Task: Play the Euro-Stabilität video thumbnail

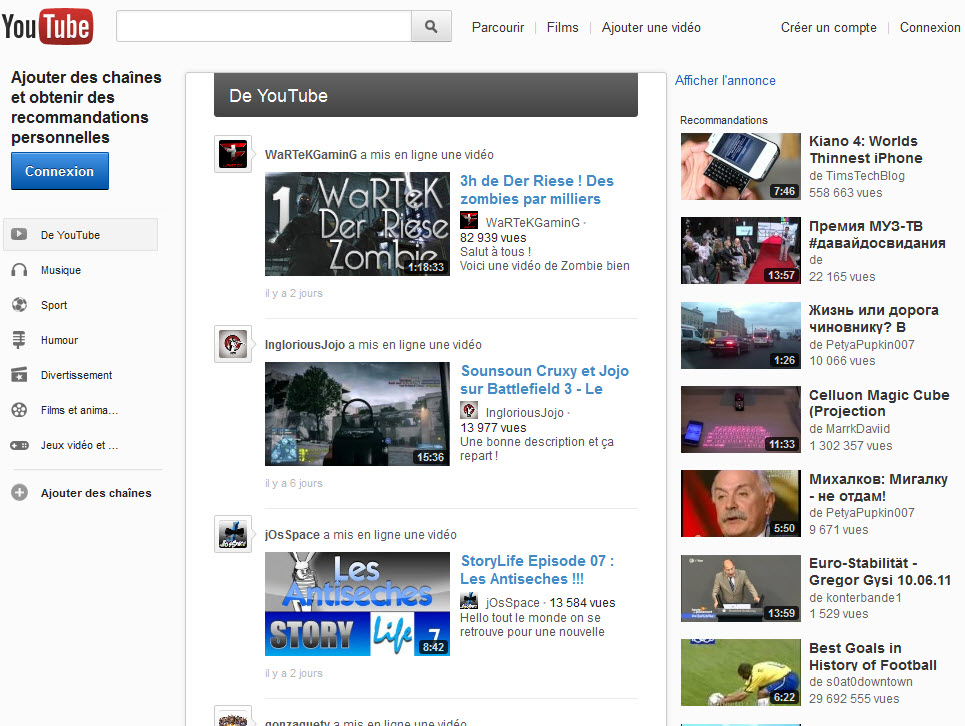Action: click(x=741, y=589)
